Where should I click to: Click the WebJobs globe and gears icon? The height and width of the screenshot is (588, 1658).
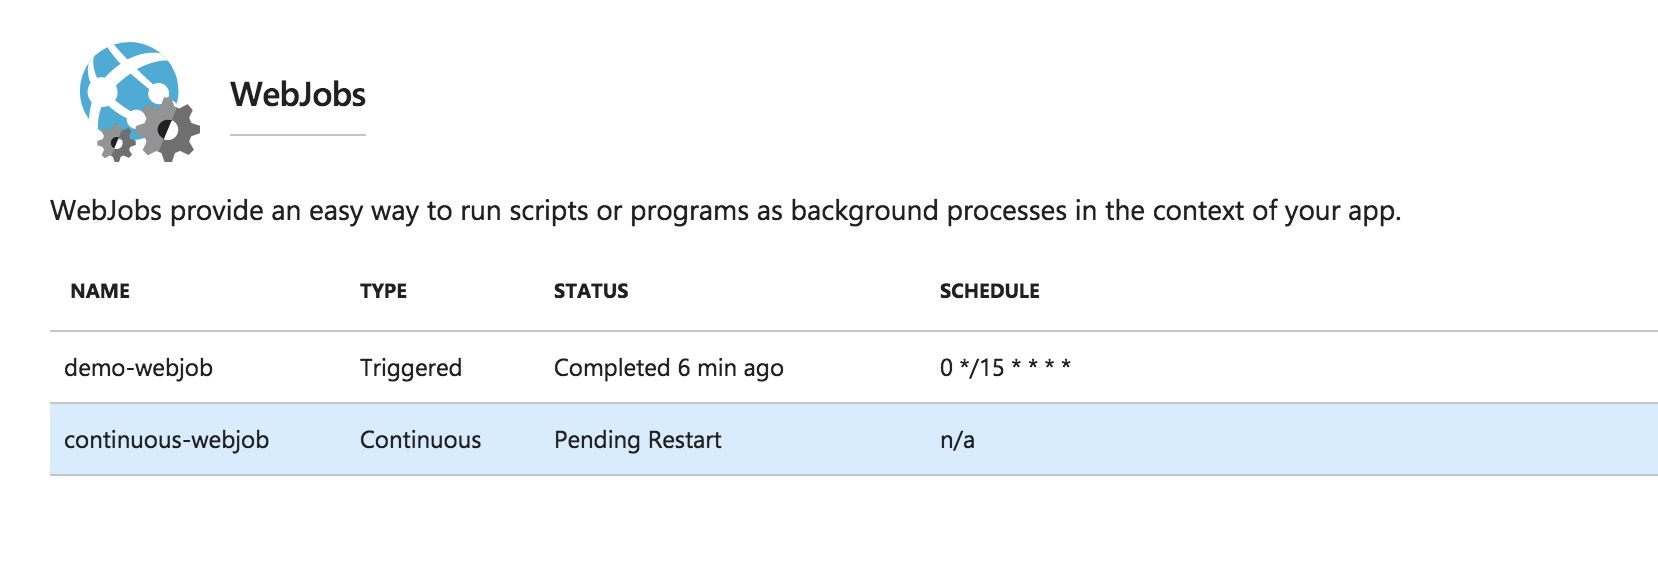[x=139, y=101]
